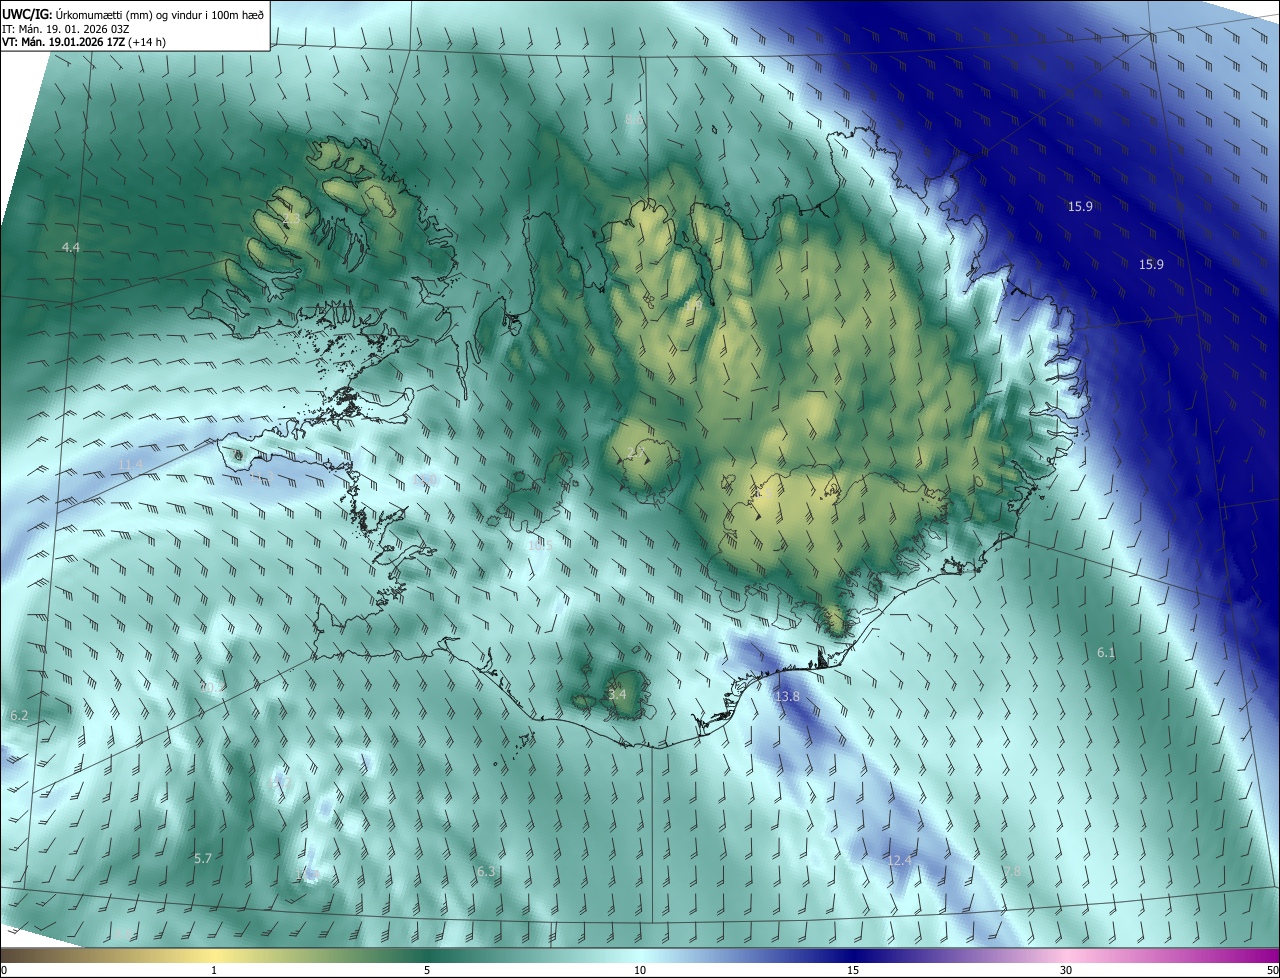Click the 30 tick on the color scale
The height and width of the screenshot is (978, 1280).
(x=1066, y=971)
